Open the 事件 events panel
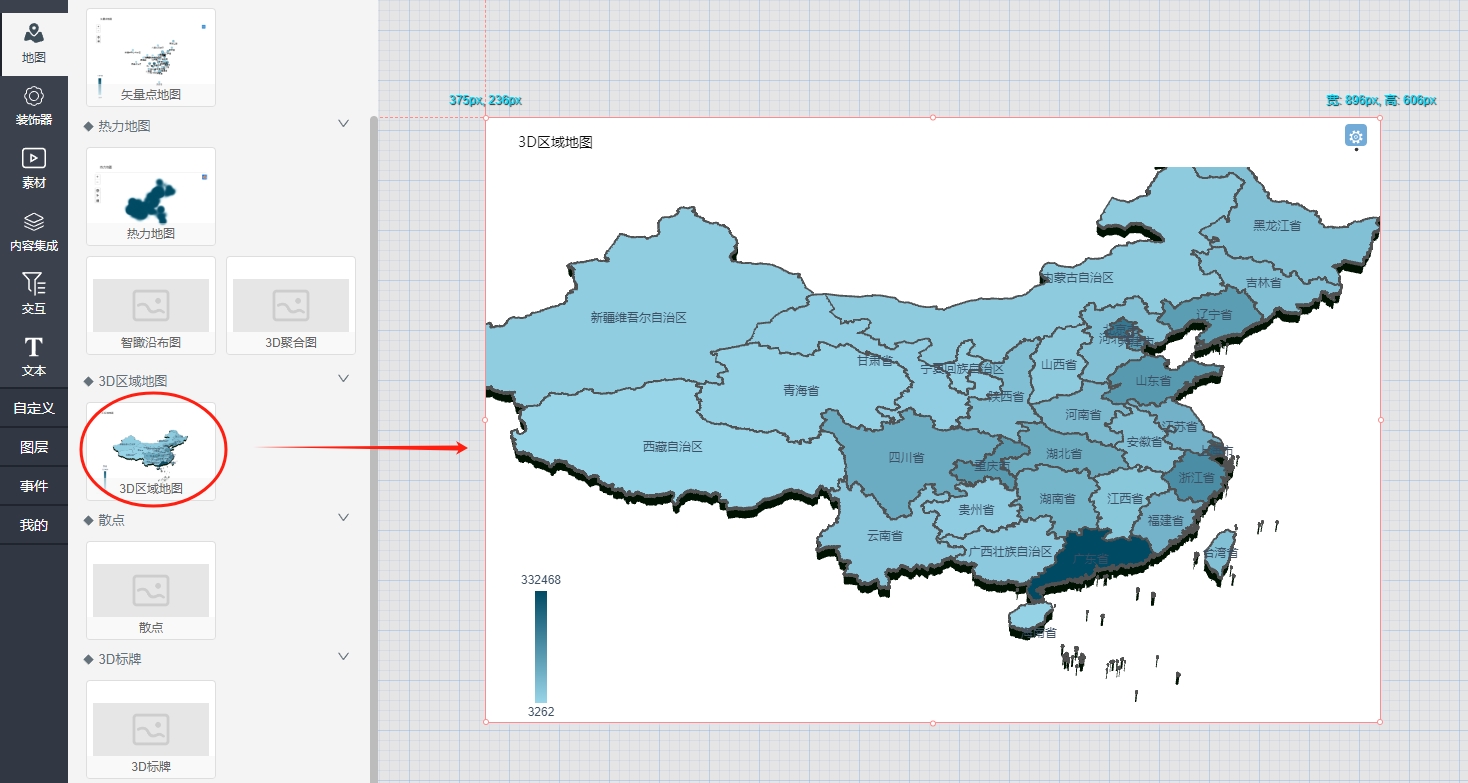Screen dimensions: 1468x783 34,486
